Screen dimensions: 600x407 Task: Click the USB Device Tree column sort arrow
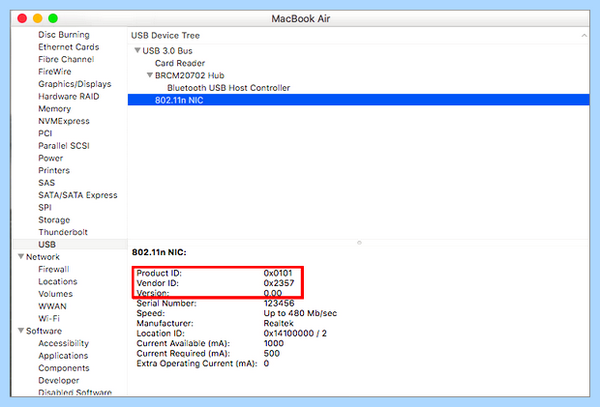coord(584,35)
